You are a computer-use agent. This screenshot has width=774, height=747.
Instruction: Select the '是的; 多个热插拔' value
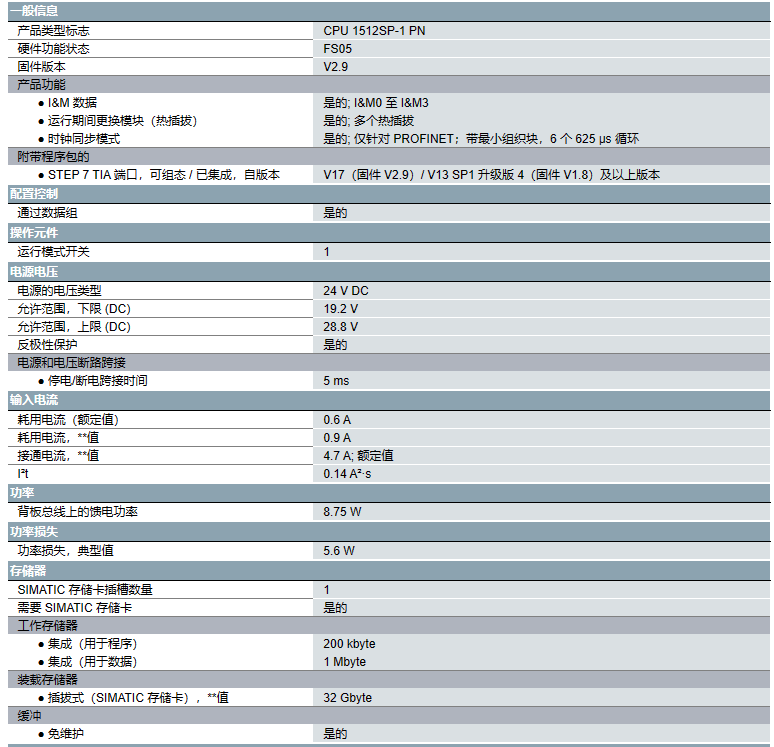[369, 120]
